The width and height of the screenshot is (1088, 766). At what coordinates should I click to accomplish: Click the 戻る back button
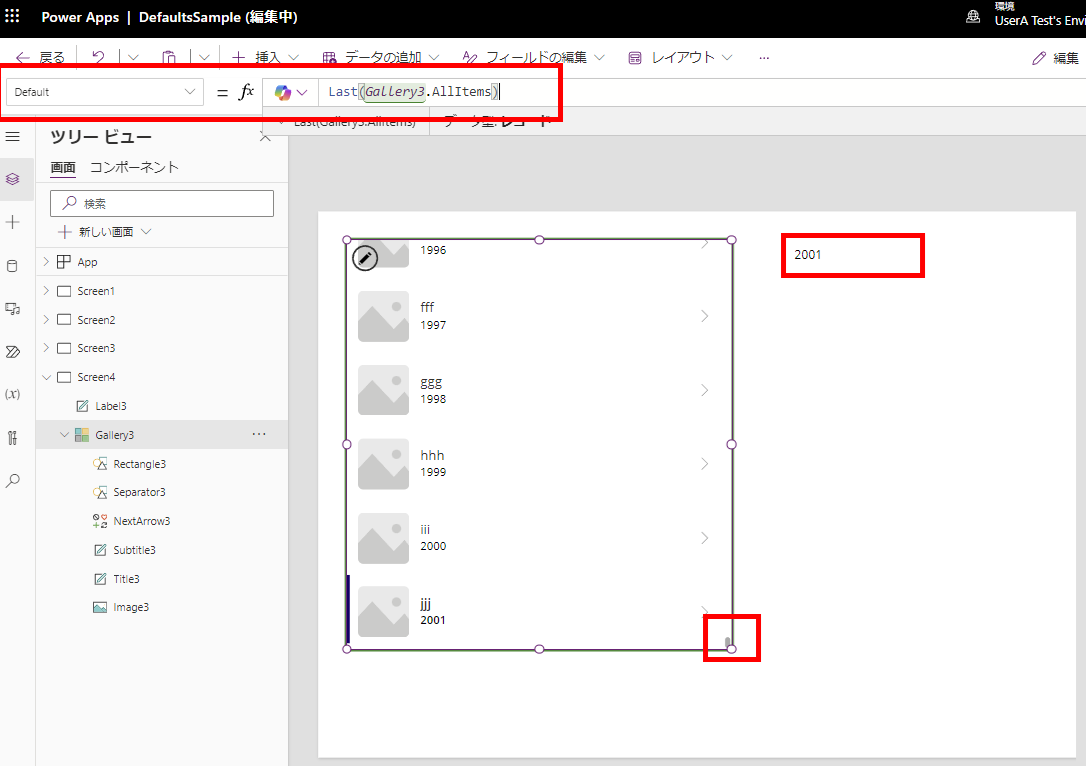pos(40,58)
